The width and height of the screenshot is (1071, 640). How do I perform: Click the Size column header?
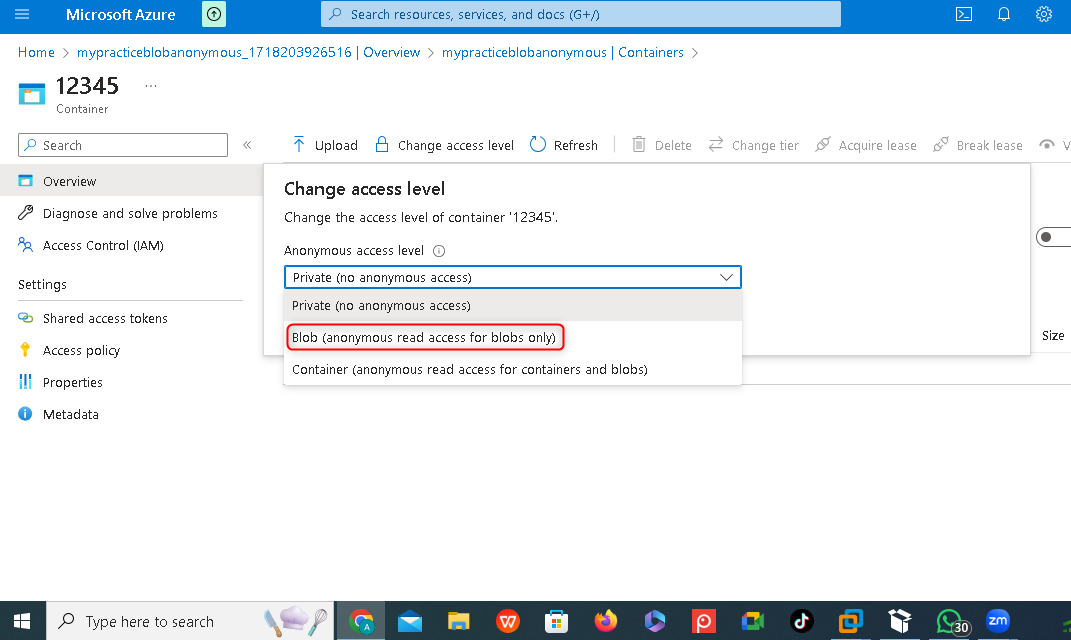click(x=1053, y=335)
